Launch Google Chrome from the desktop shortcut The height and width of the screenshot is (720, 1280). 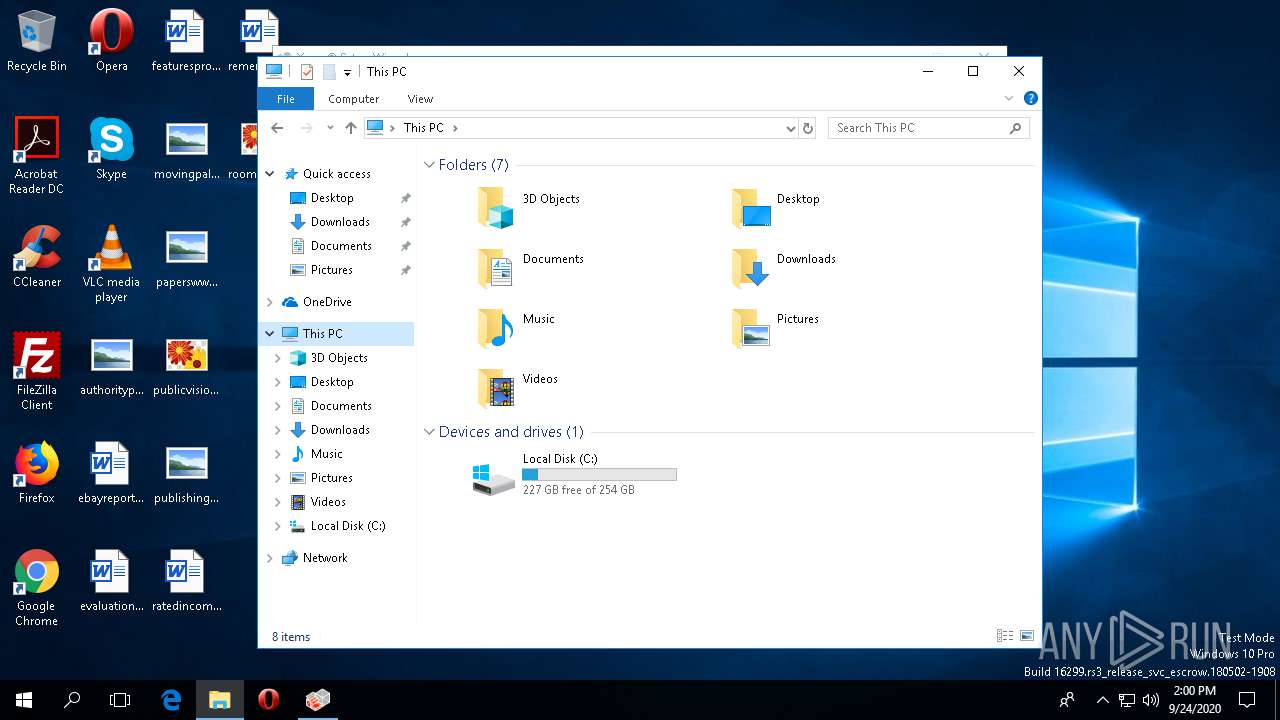coord(37,588)
